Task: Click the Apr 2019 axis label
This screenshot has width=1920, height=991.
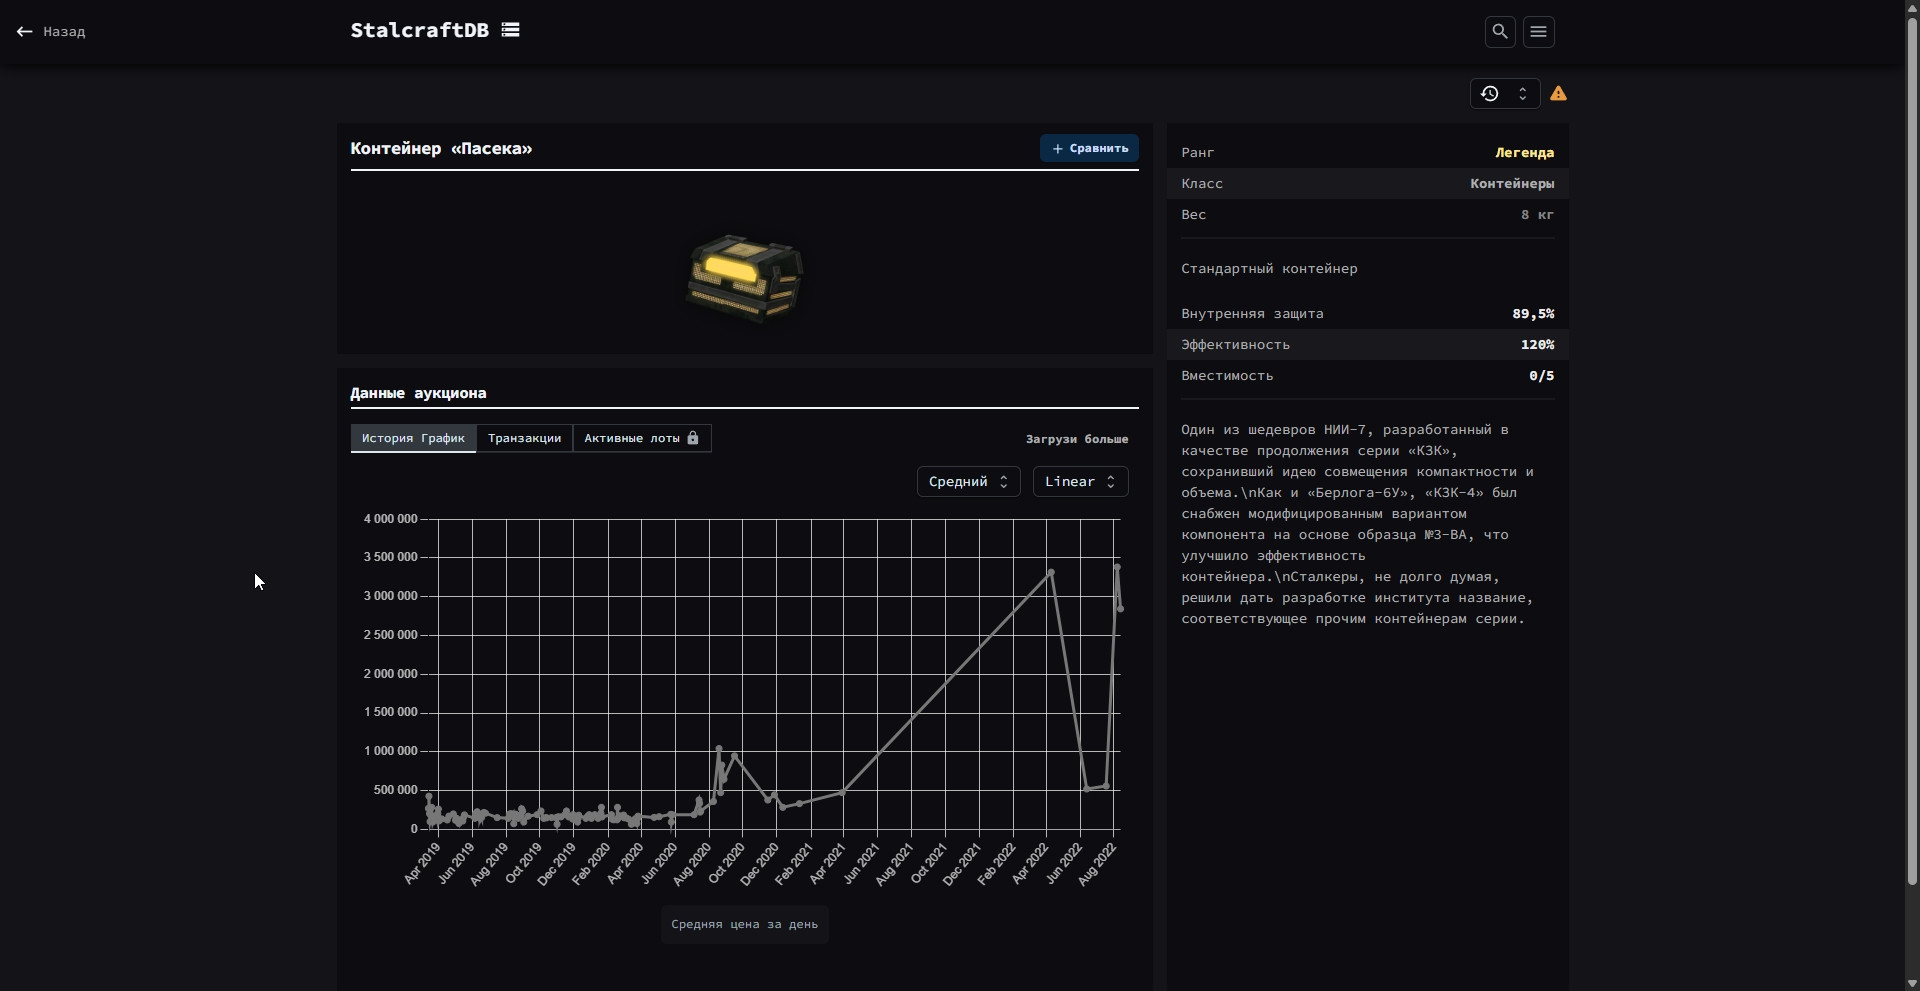Action: coord(422,863)
